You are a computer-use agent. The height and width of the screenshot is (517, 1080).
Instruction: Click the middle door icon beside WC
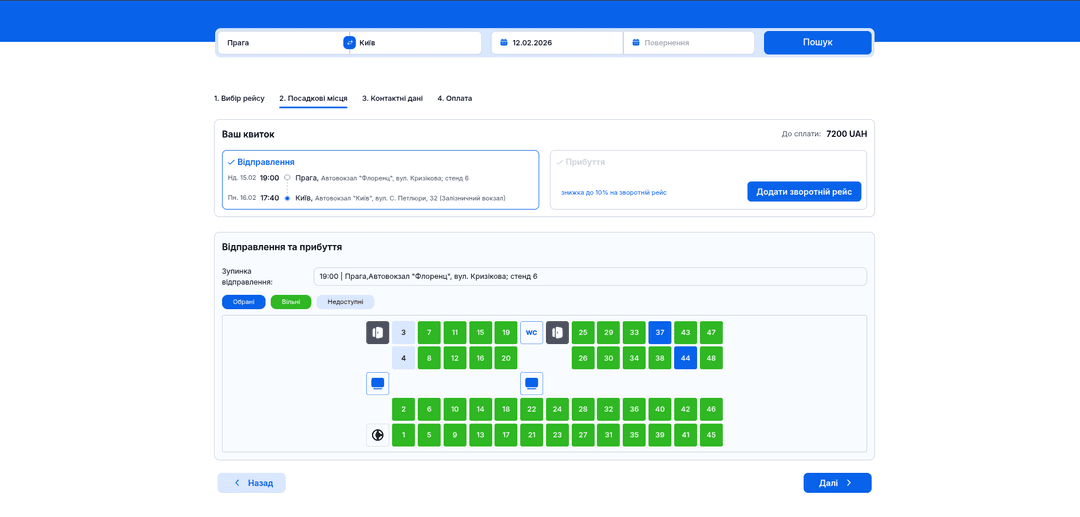point(557,332)
